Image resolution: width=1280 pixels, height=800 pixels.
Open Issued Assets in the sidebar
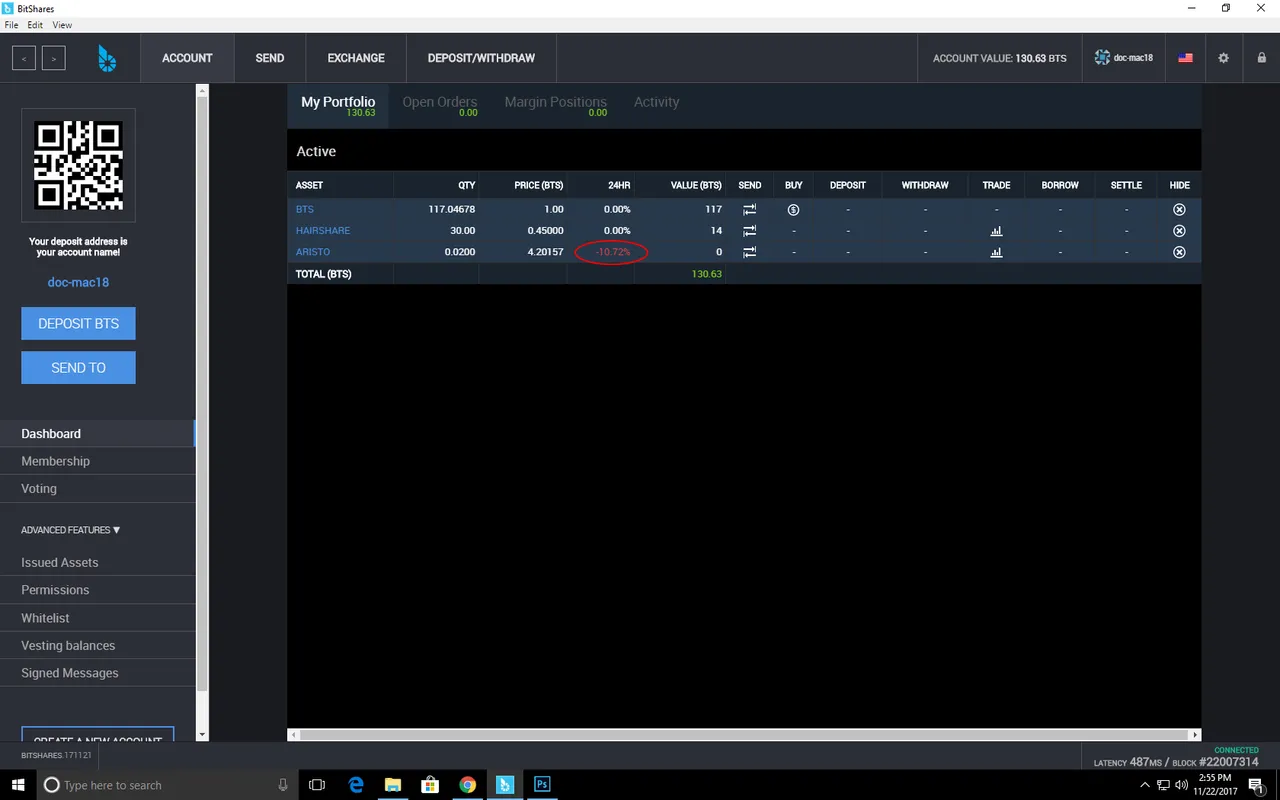pyautogui.click(x=97, y=562)
